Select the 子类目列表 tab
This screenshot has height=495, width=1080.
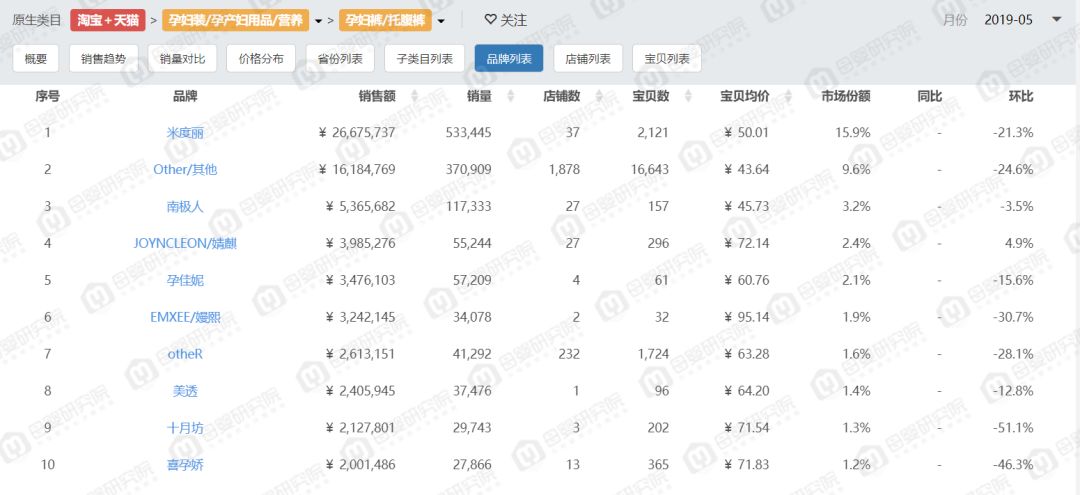[424, 59]
